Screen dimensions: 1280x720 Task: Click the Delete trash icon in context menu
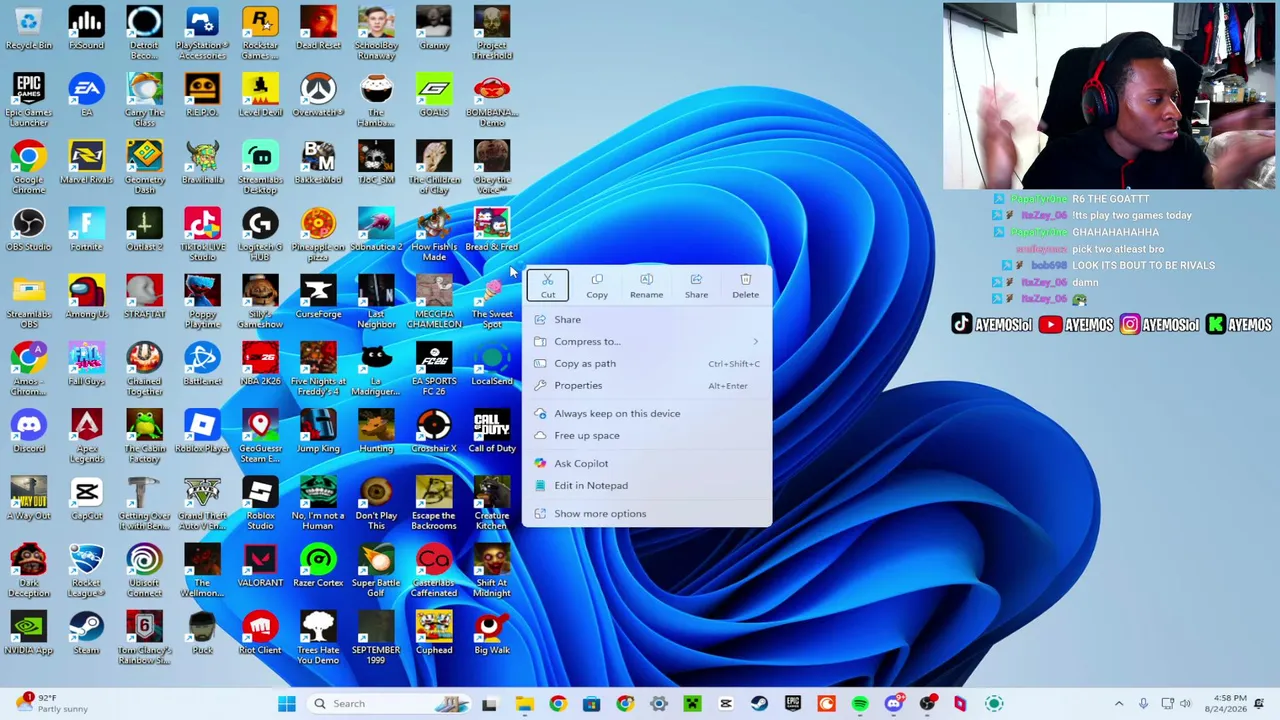745,285
